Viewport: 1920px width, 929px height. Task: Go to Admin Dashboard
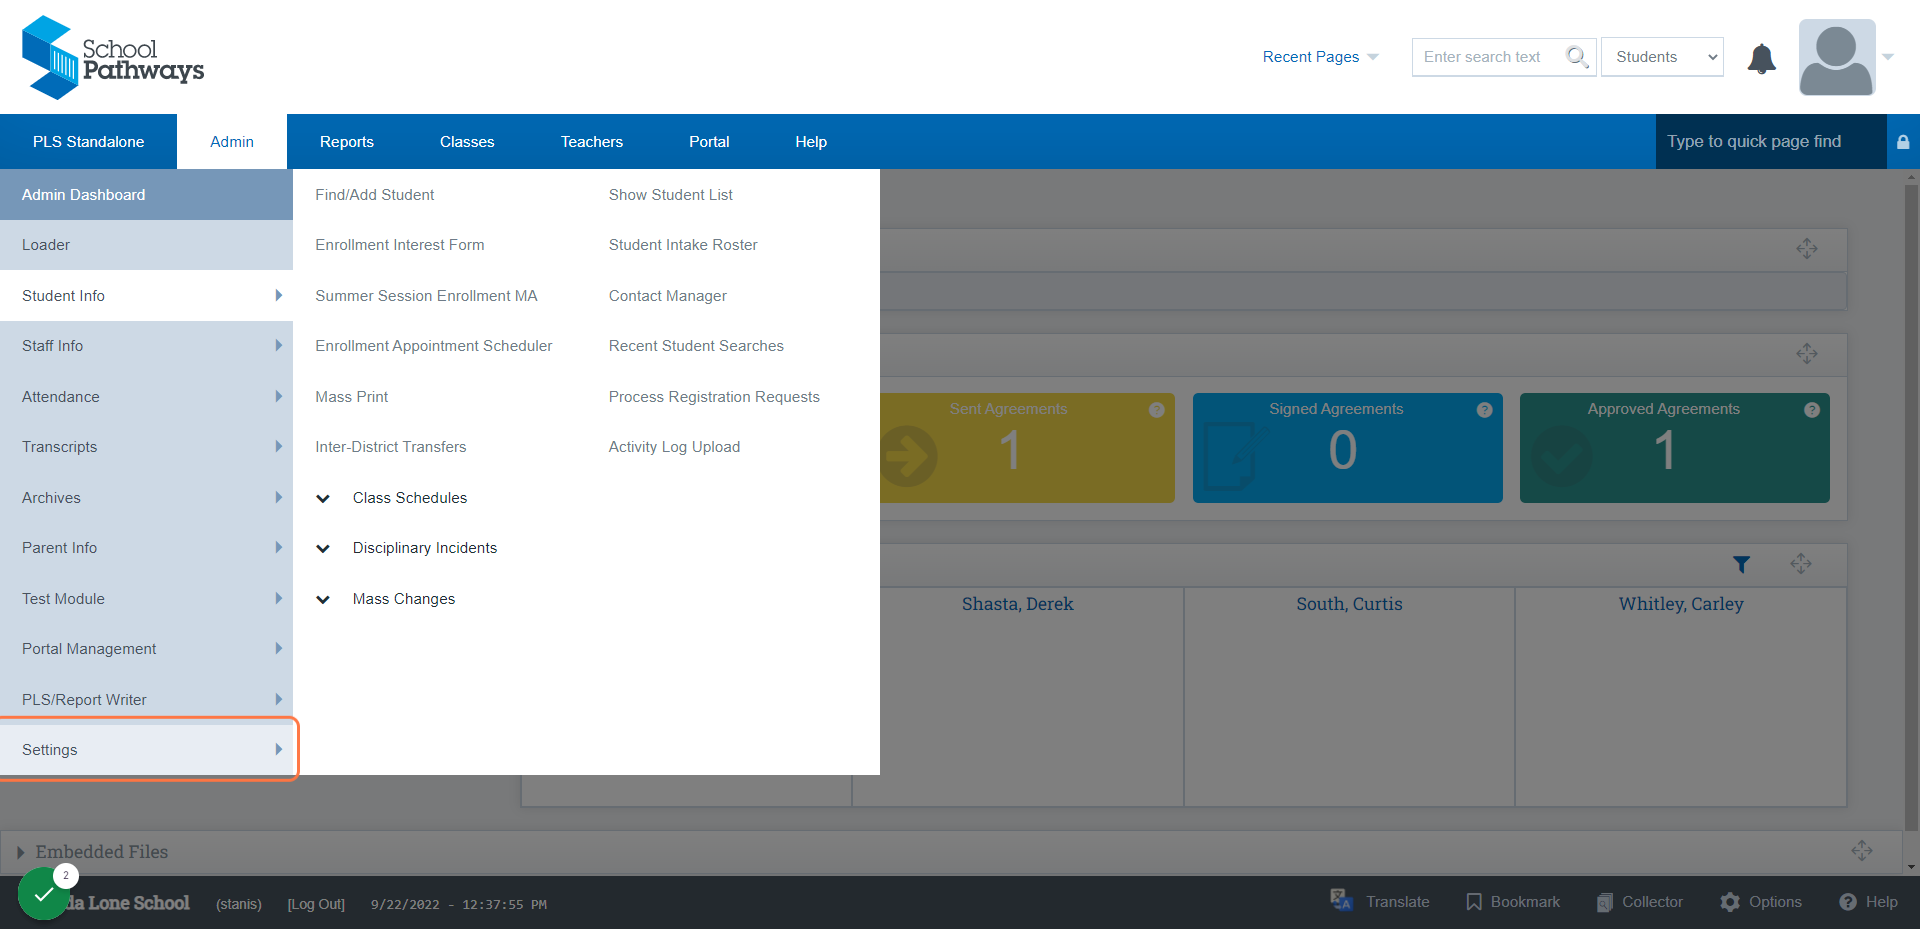pos(146,195)
